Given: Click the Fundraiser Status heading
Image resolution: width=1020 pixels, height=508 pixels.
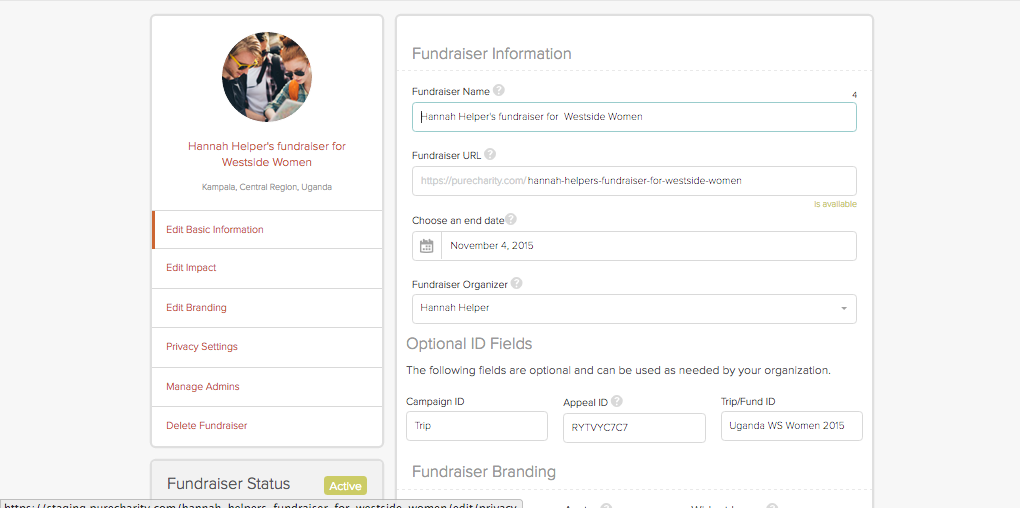Looking at the screenshot, I should pyautogui.click(x=228, y=484).
